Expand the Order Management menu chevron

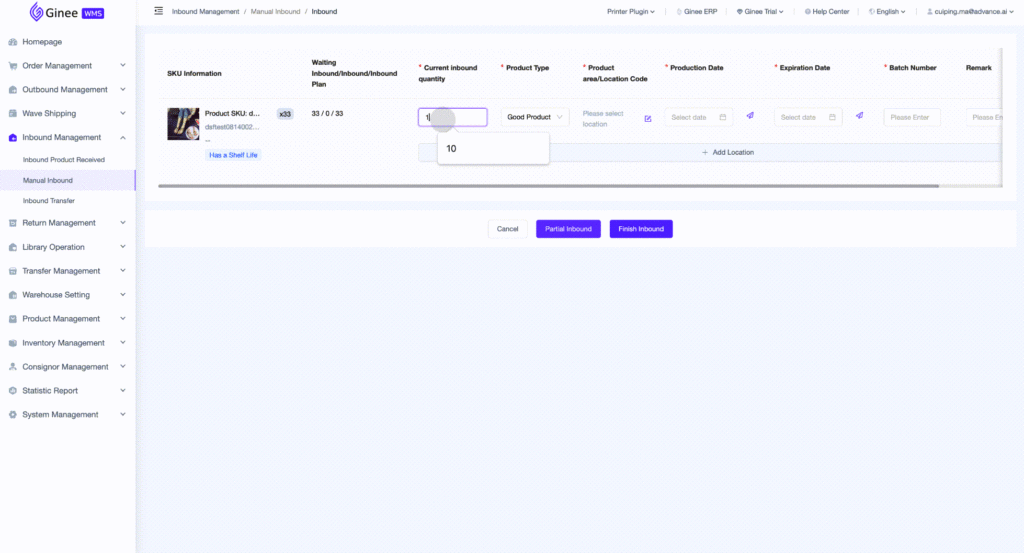click(x=123, y=66)
